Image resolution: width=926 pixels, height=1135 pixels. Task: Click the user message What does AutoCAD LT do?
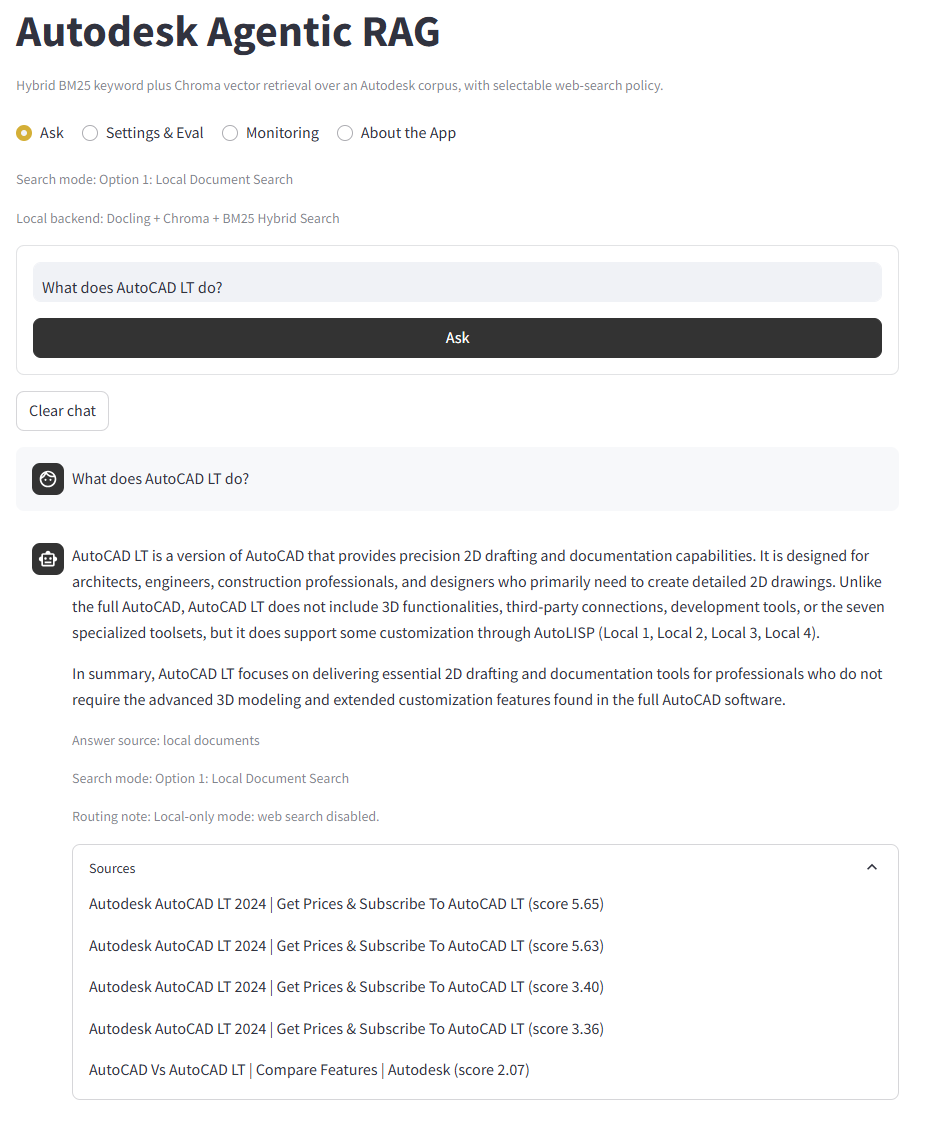coord(161,479)
